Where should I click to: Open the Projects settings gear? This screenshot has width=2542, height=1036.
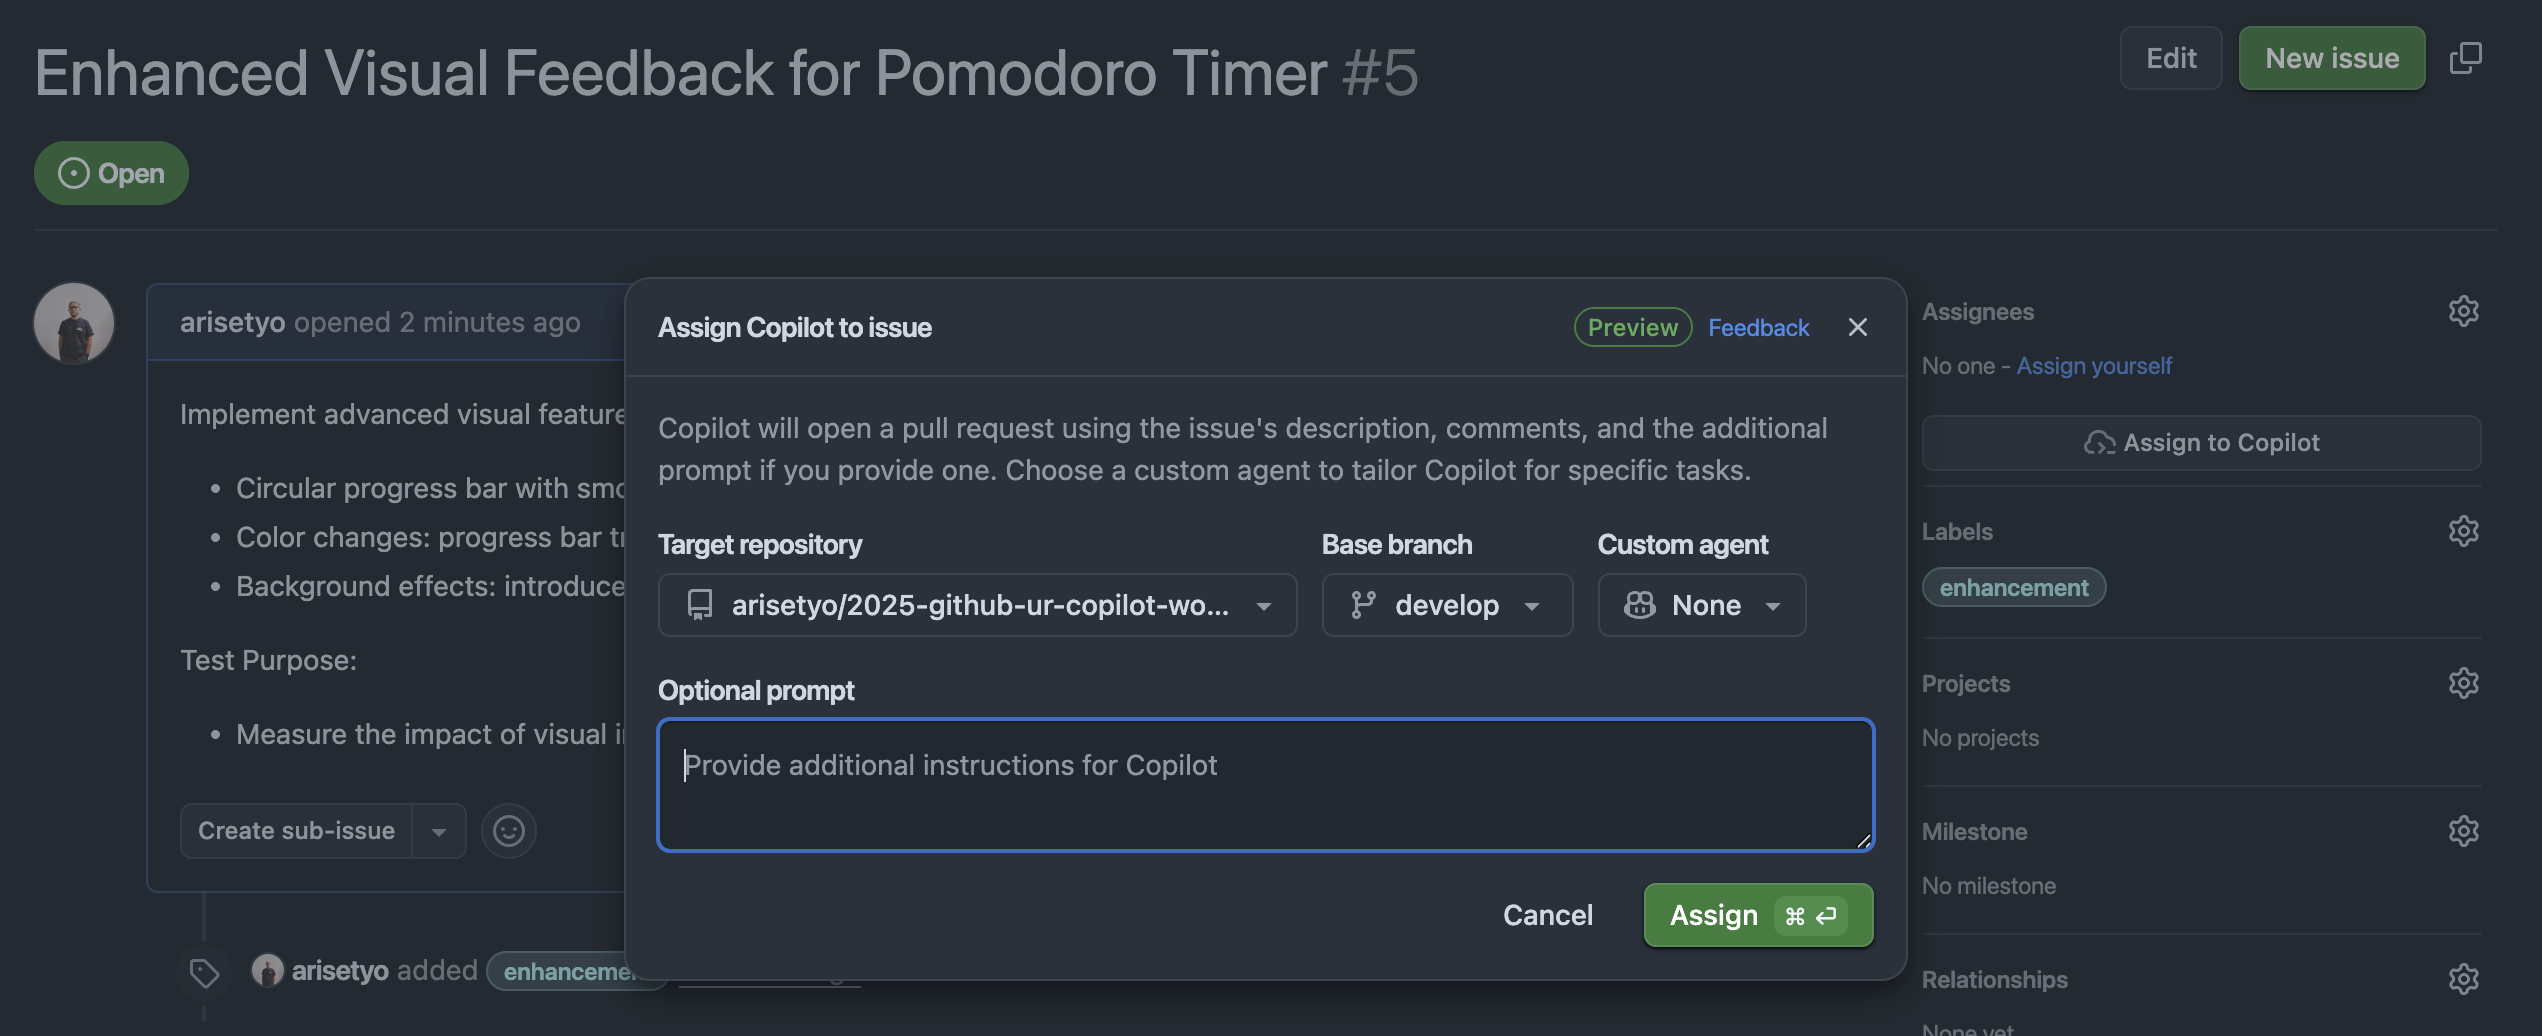click(x=2464, y=683)
